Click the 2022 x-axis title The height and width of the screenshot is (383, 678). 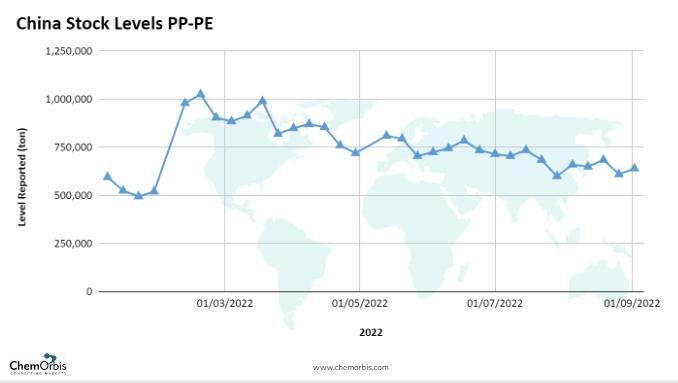371,332
